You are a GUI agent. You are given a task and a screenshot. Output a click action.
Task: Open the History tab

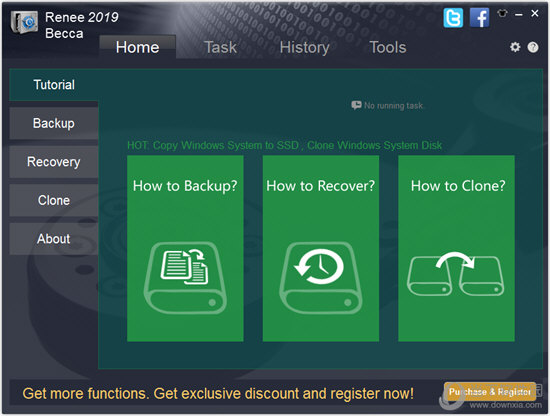(304, 48)
